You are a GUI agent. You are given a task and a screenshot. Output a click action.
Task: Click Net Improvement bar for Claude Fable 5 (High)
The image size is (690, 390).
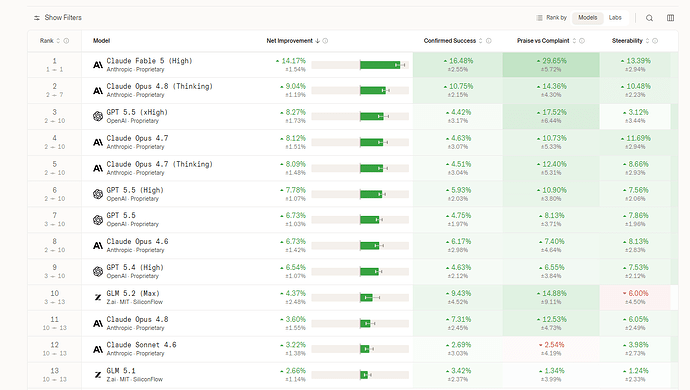pyautogui.click(x=360, y=65)
